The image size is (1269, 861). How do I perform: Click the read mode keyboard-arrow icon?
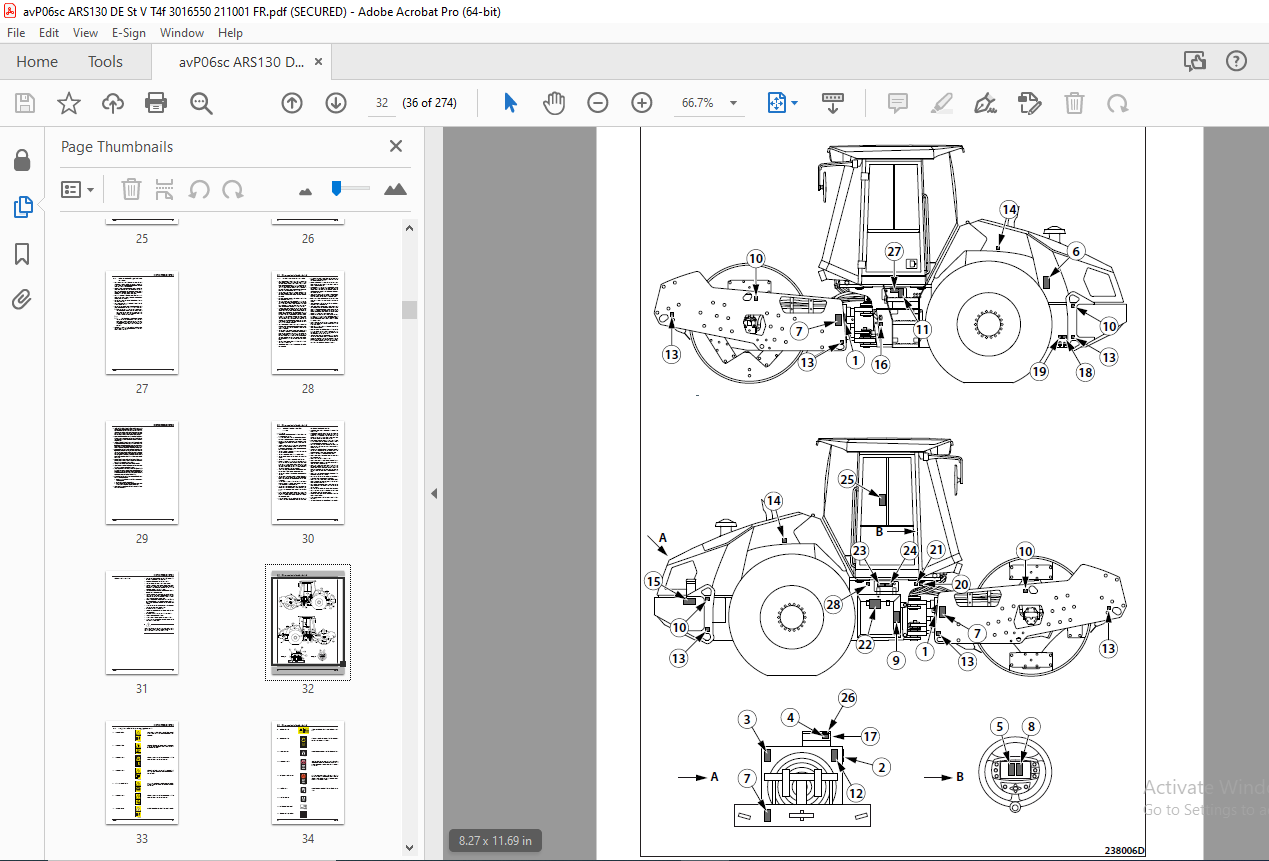coord(834,103)
